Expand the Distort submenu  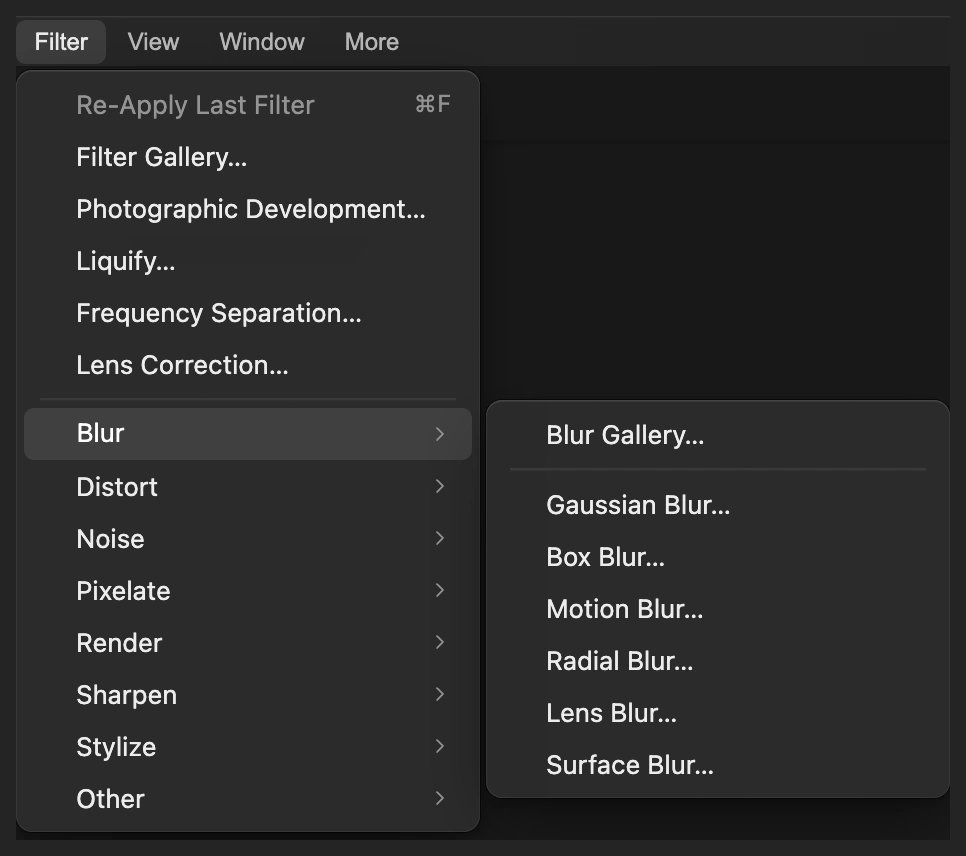[248, 487]
